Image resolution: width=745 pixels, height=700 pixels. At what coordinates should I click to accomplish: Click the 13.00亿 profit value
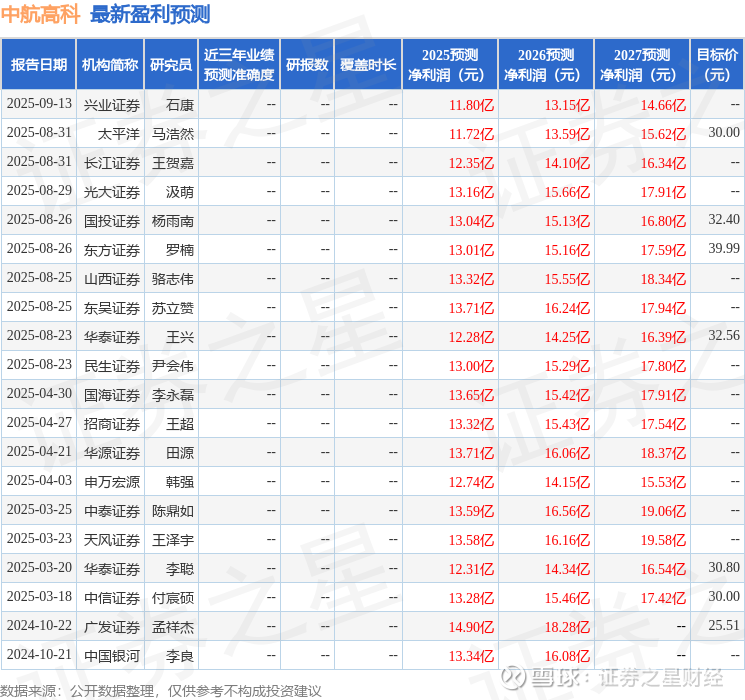pyautogui.click(x=471, y=366)
